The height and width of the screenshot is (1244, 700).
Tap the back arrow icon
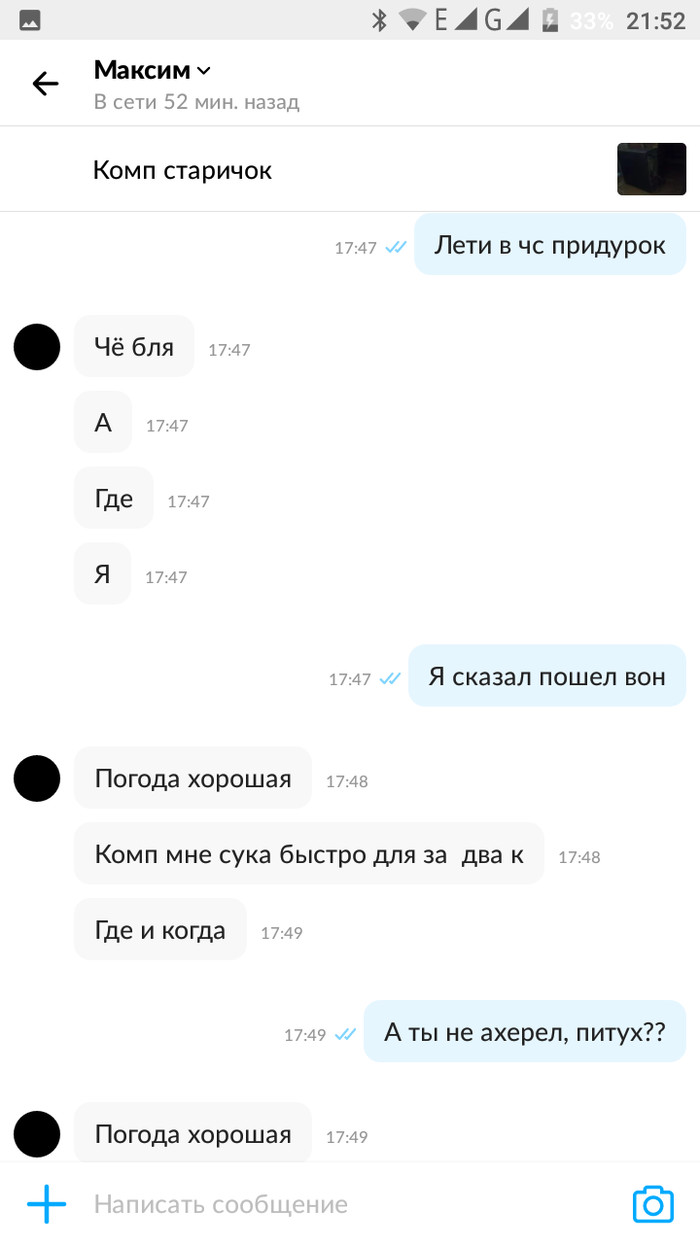point(46,84)
